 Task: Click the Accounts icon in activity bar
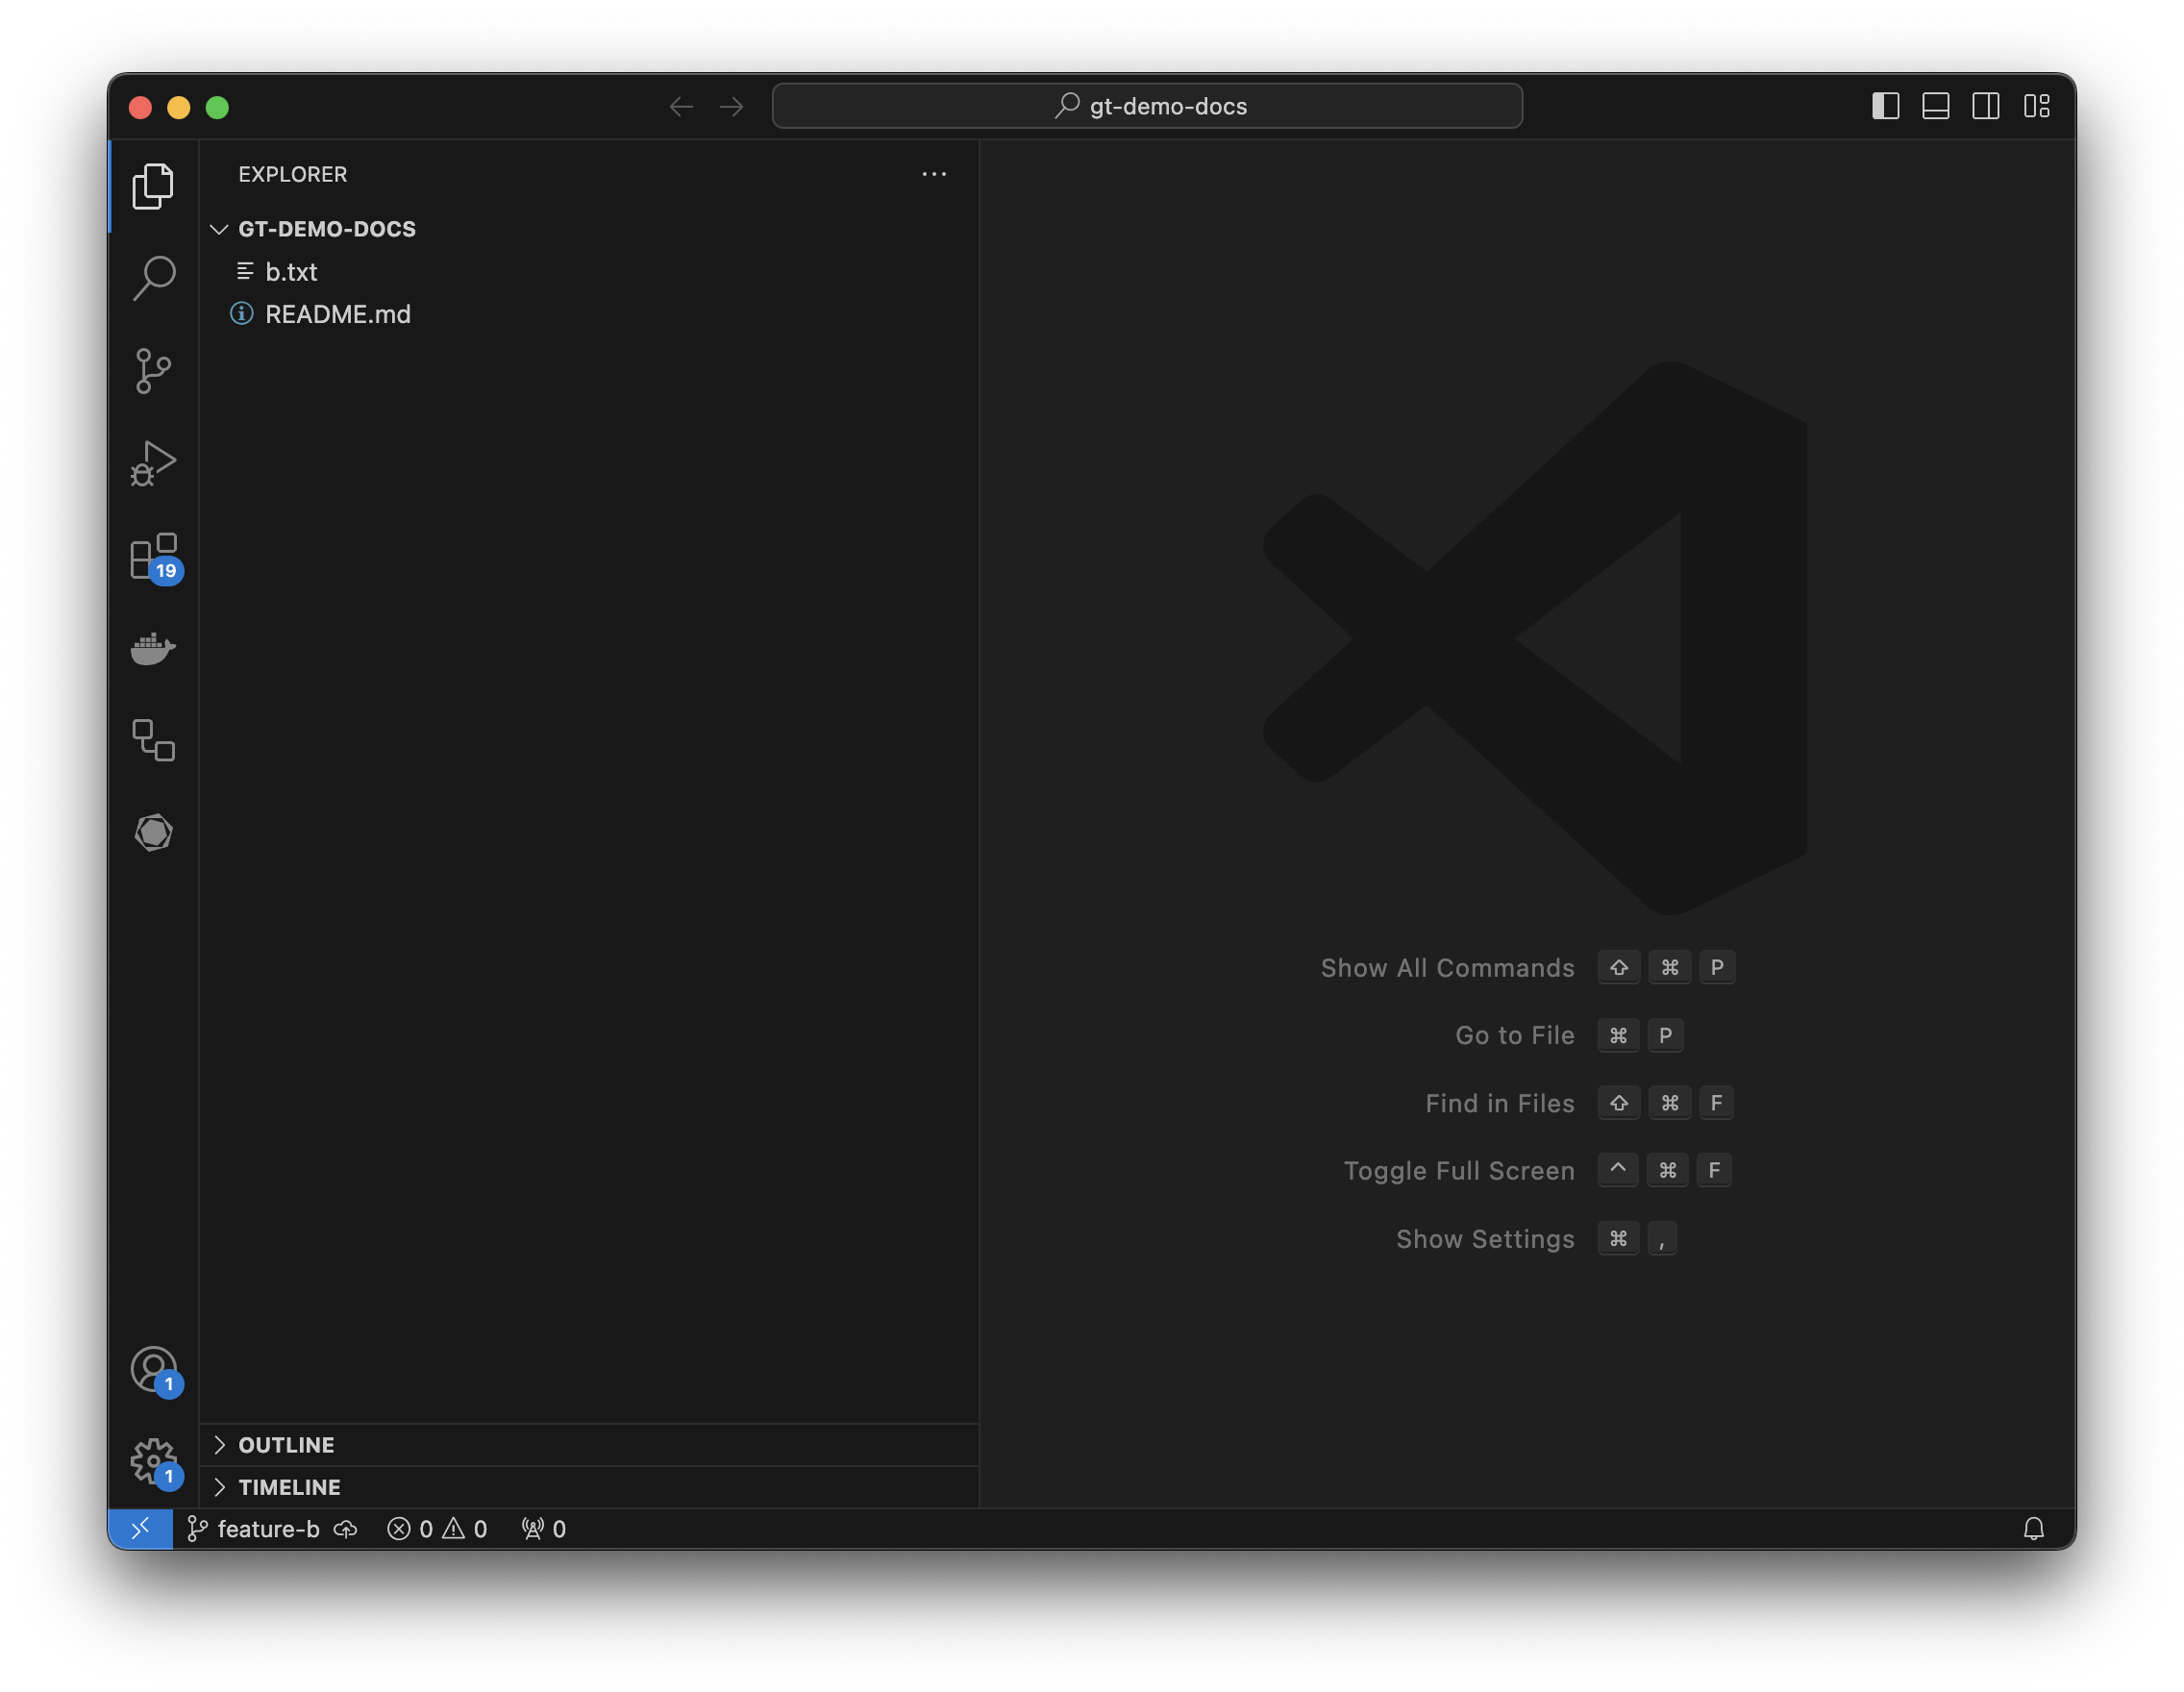[x=153, y=1369]
